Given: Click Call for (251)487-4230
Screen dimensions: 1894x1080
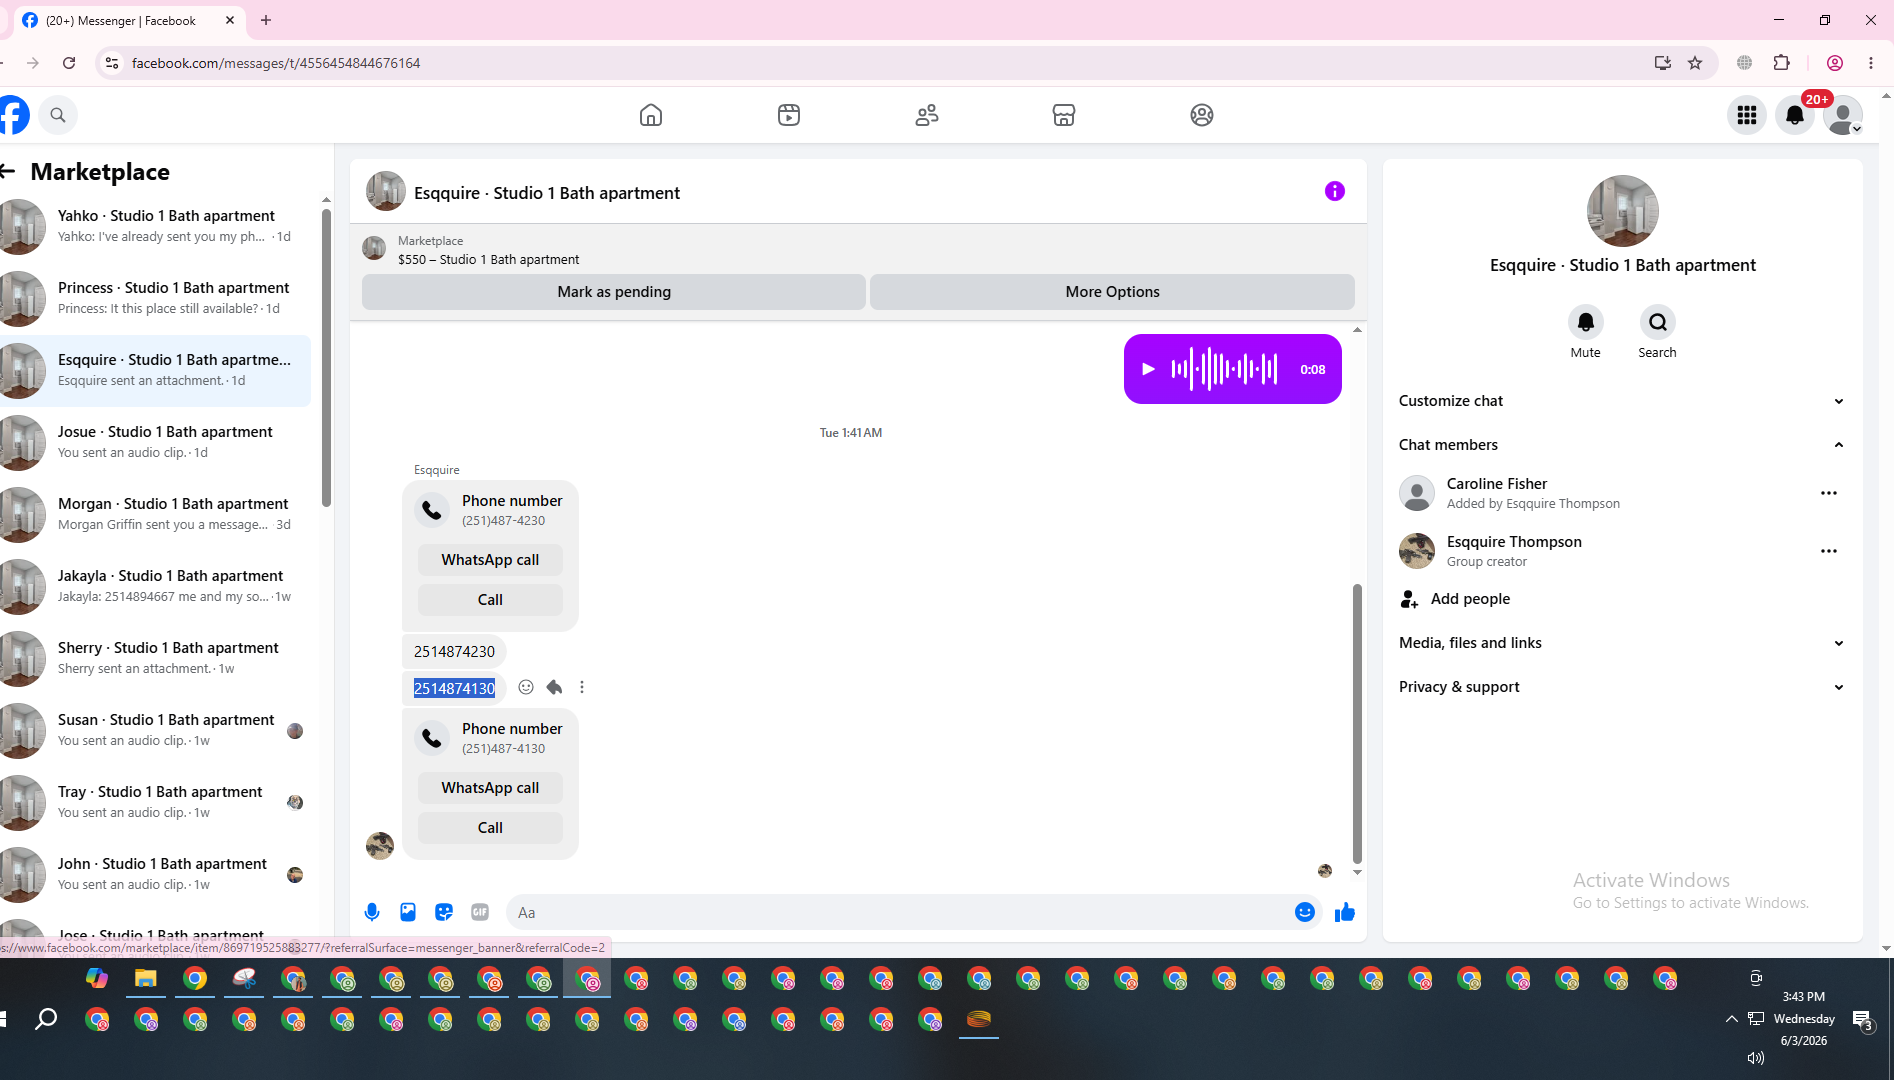Looking at the screenshot, I should [x=490, y=600].
